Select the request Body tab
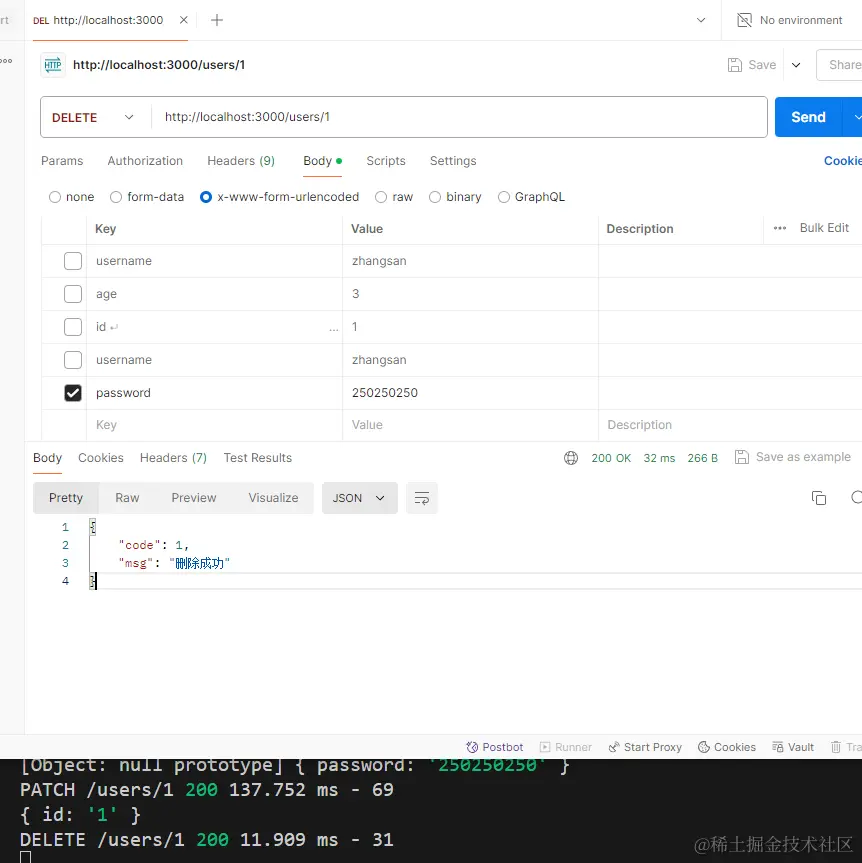Image resolution: width=862 pixels, height=863 pixels. pyautogui.click(x=322, y=161)
